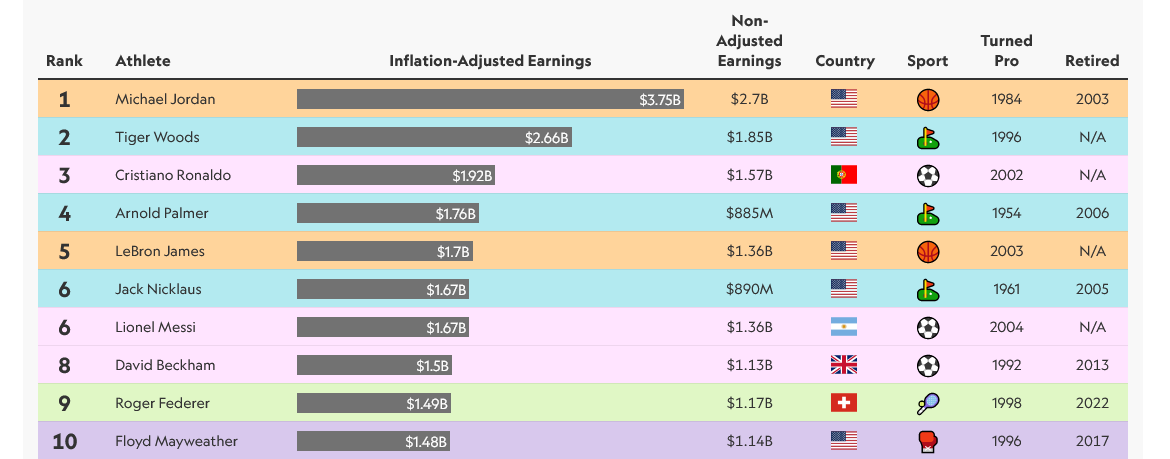Click the boxing glove icon for Floyd Mayweather

(x=928, y=442)
